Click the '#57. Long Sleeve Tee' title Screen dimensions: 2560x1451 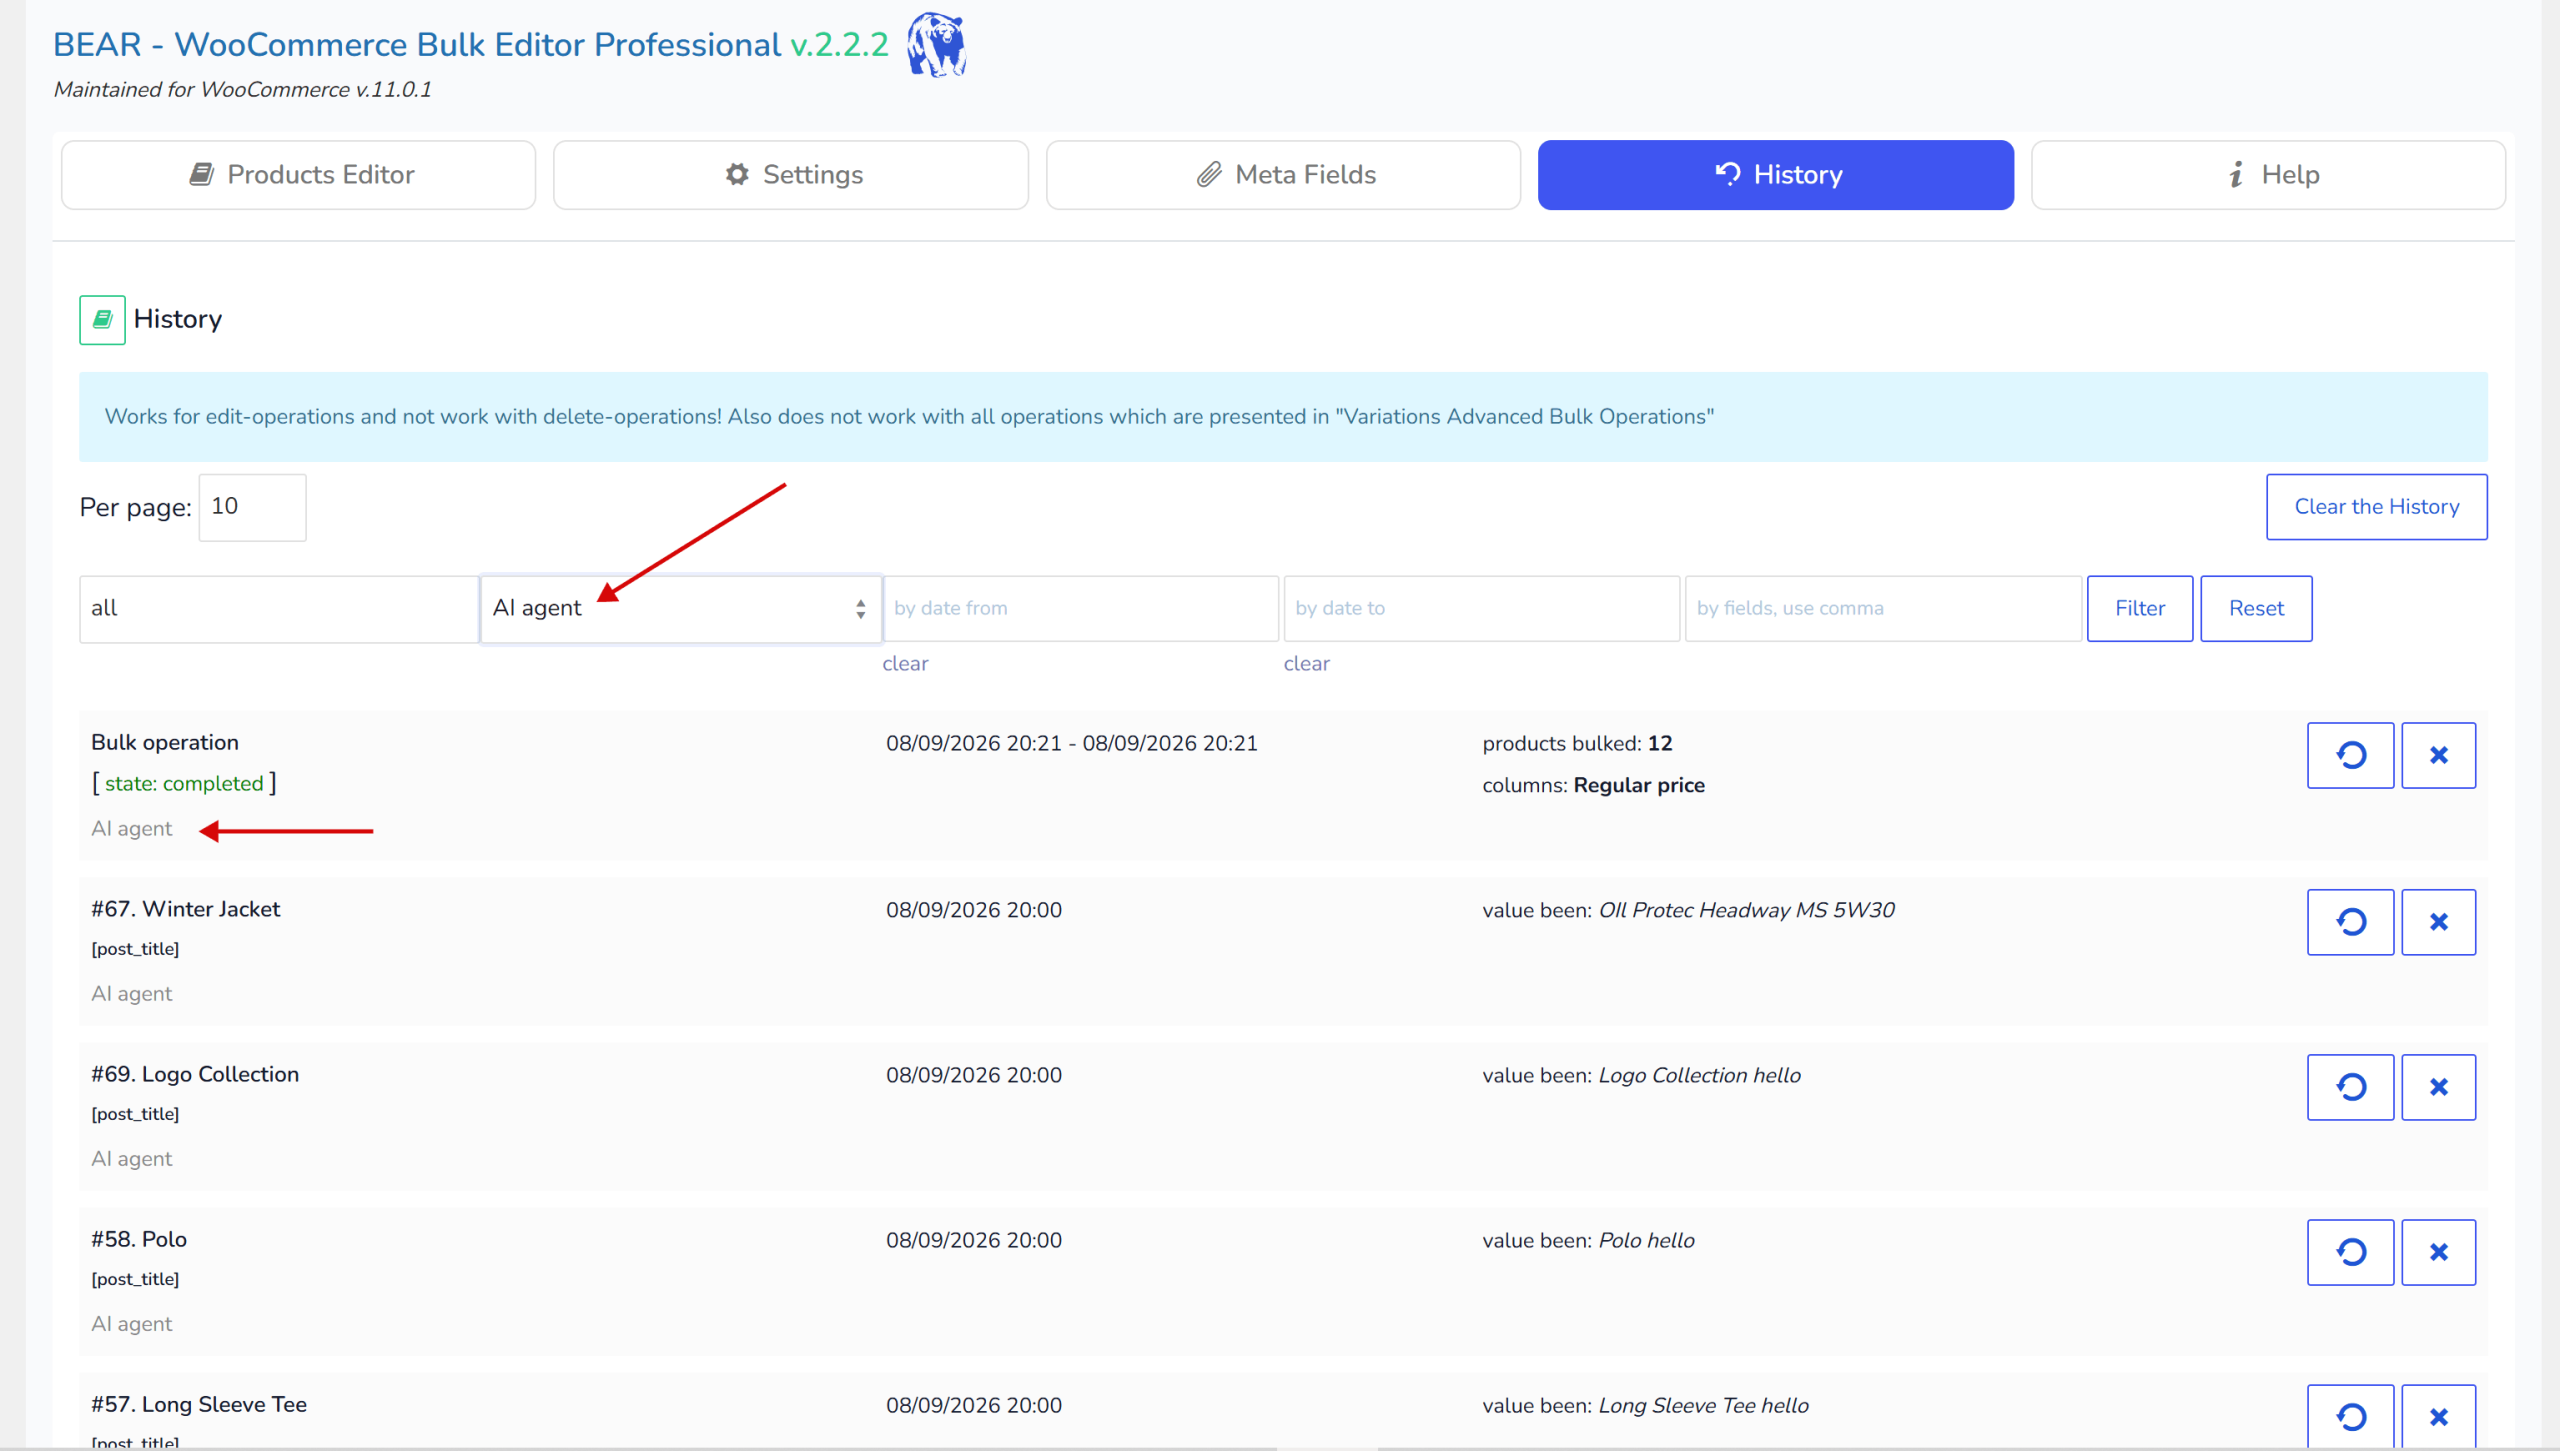pos(199,1404)
